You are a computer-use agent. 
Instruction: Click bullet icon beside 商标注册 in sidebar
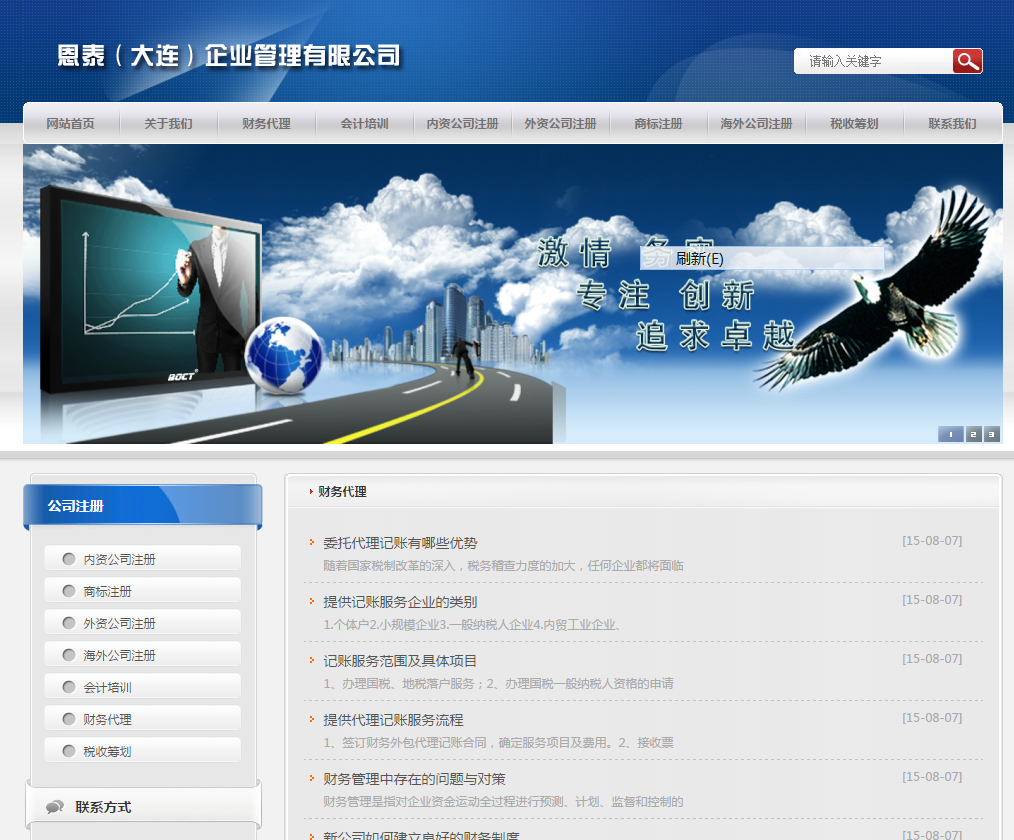click(x=69, y=591)
